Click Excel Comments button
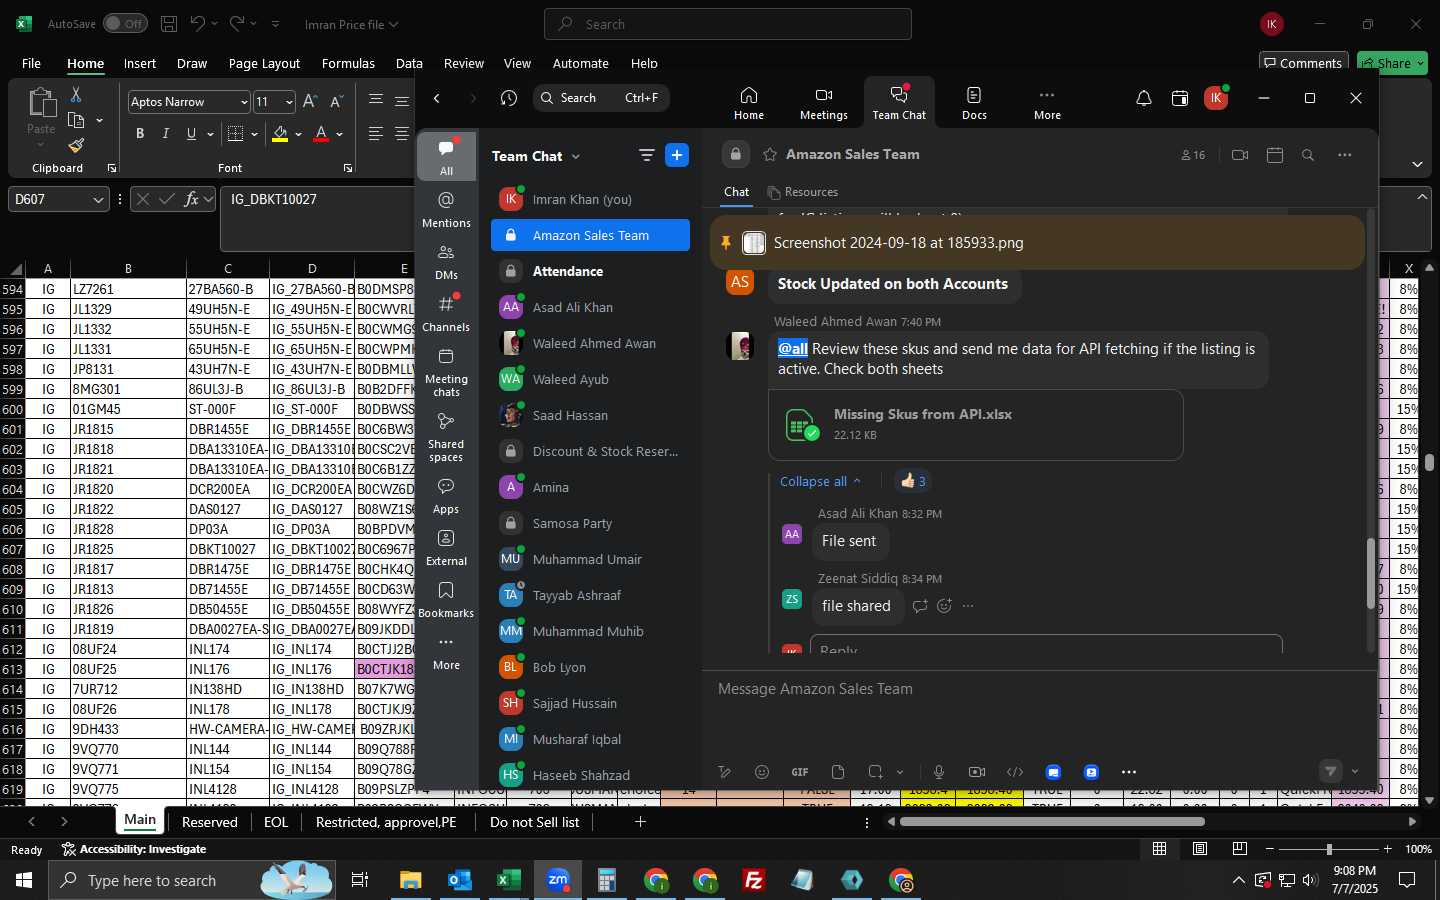 [1304, 62]
